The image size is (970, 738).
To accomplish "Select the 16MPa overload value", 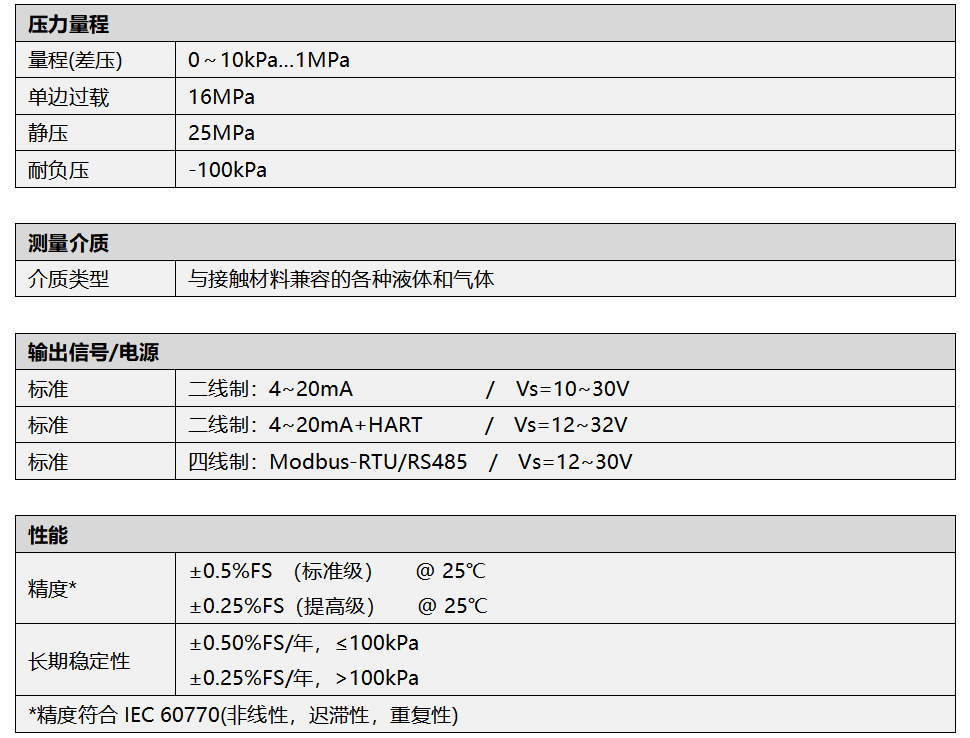I will tap(221, 97).
